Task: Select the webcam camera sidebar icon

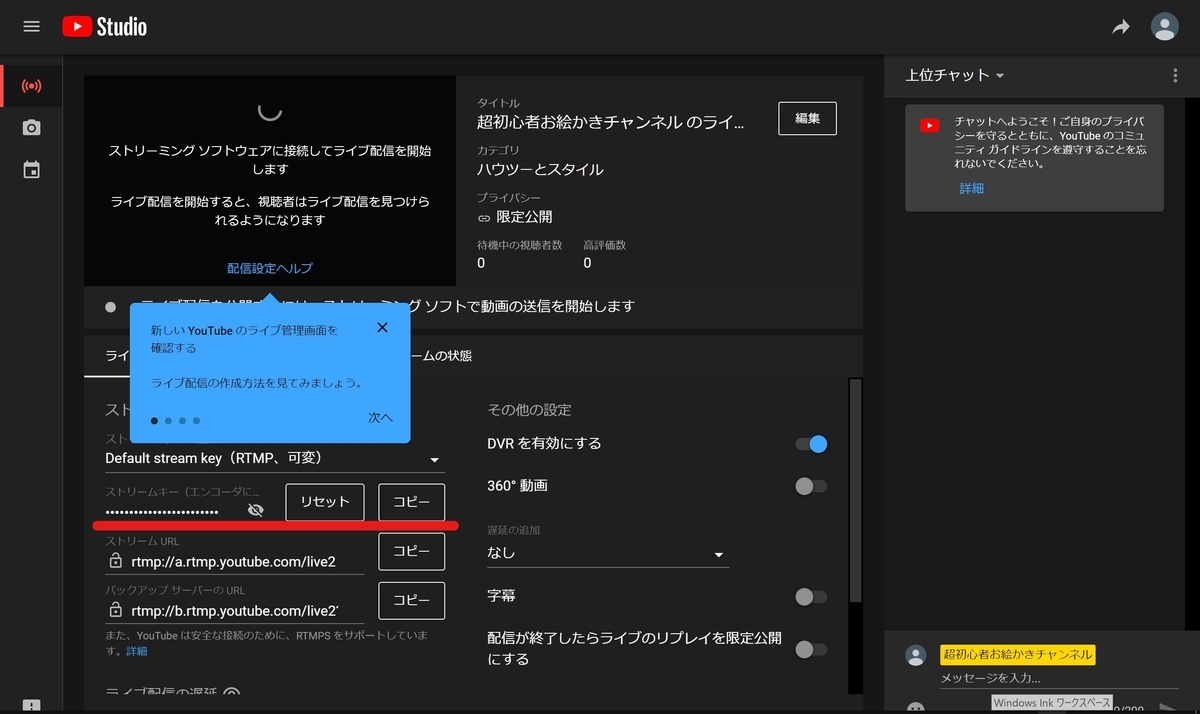Action: [32, 128]
